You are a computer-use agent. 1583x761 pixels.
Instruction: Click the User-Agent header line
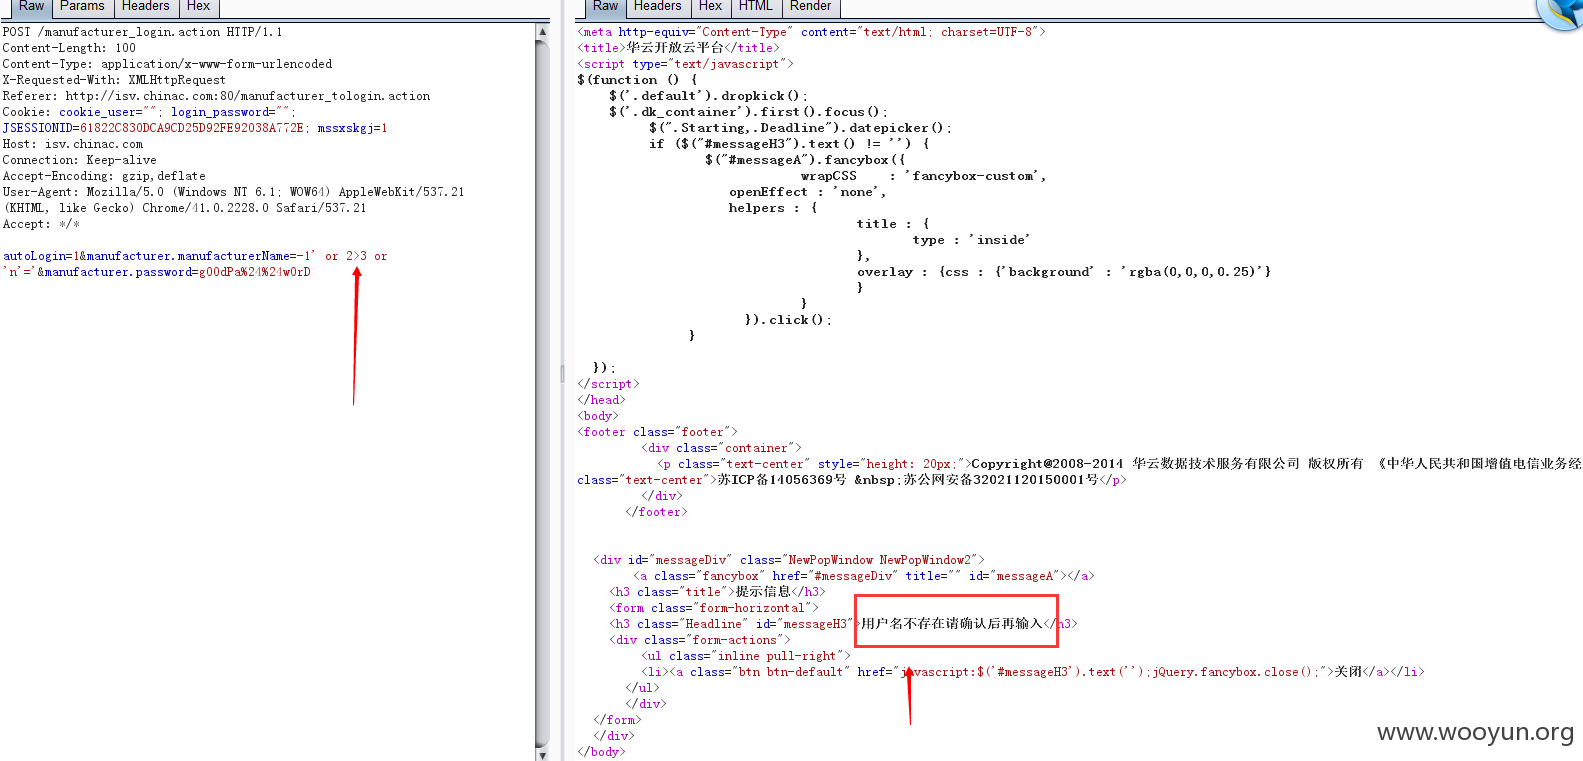point(233,200)
